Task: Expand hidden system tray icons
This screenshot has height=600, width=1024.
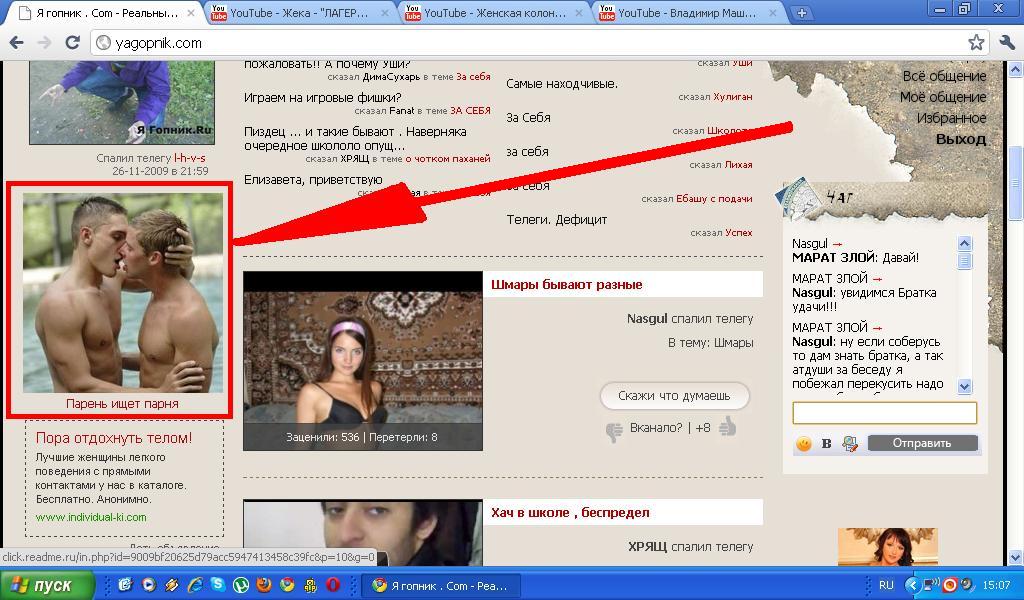Action: [x=912, y=585]
